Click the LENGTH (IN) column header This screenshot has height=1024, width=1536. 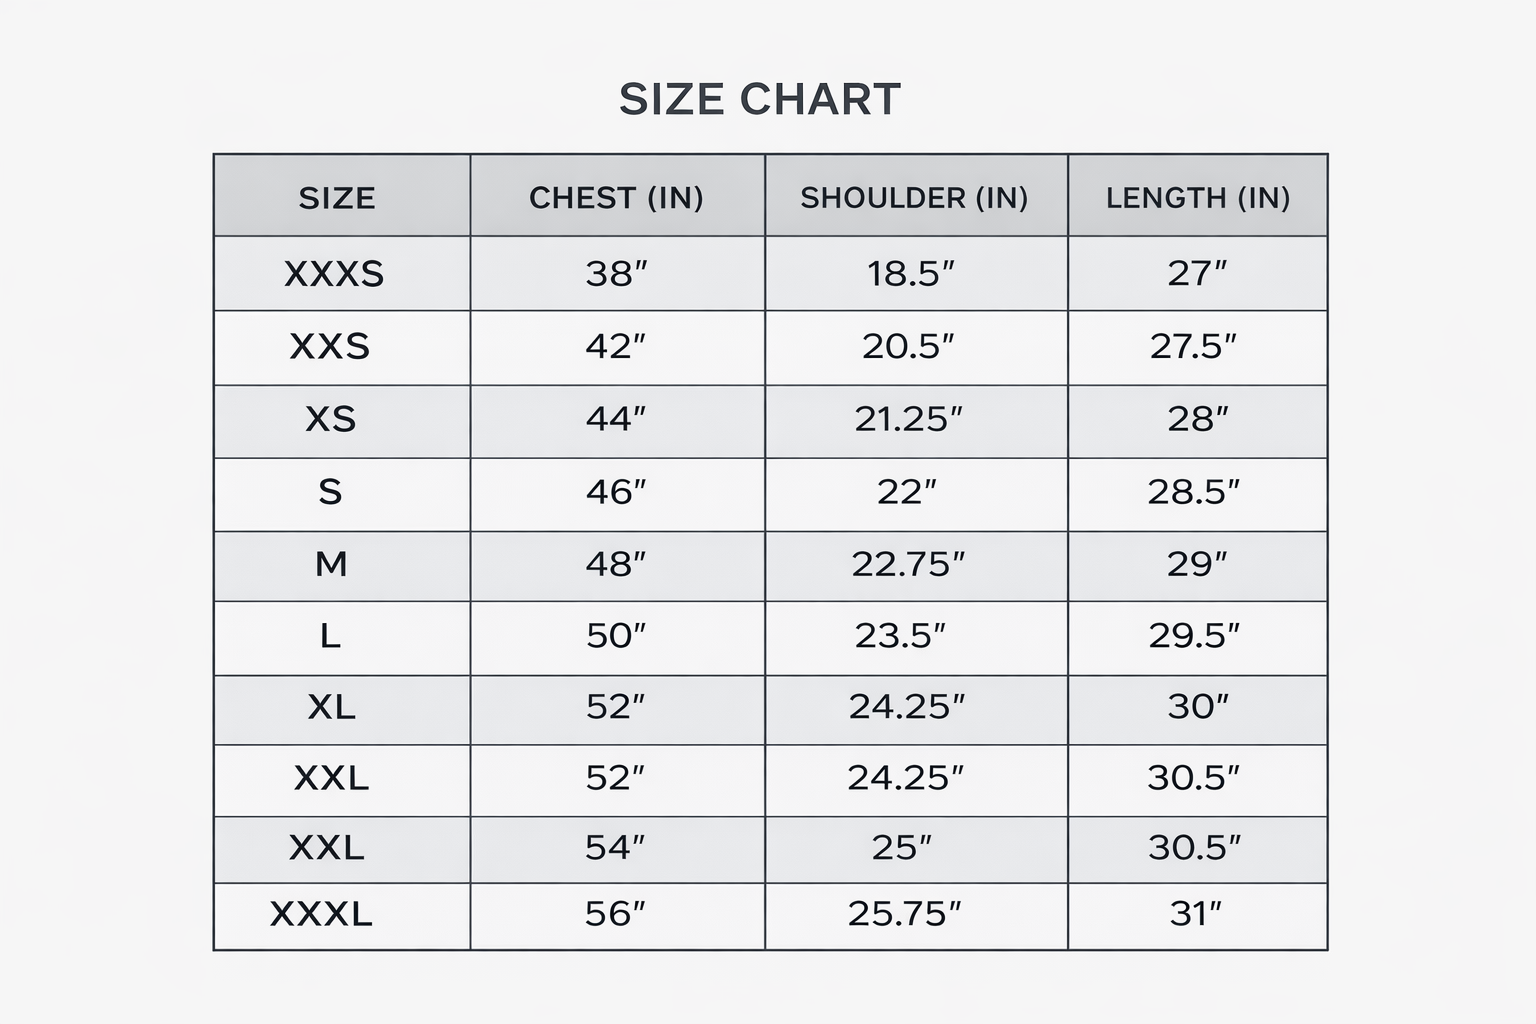[1197, 198]
